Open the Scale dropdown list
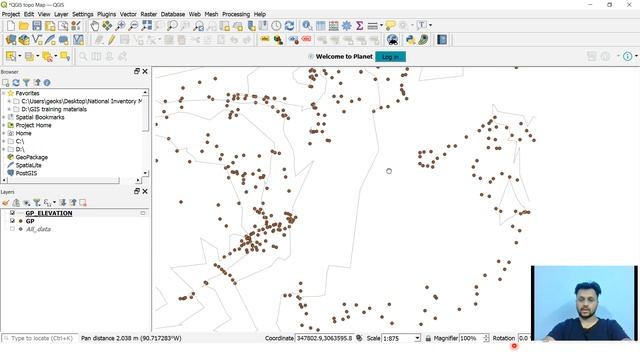640x360 pixels. (x=417, y=338)
